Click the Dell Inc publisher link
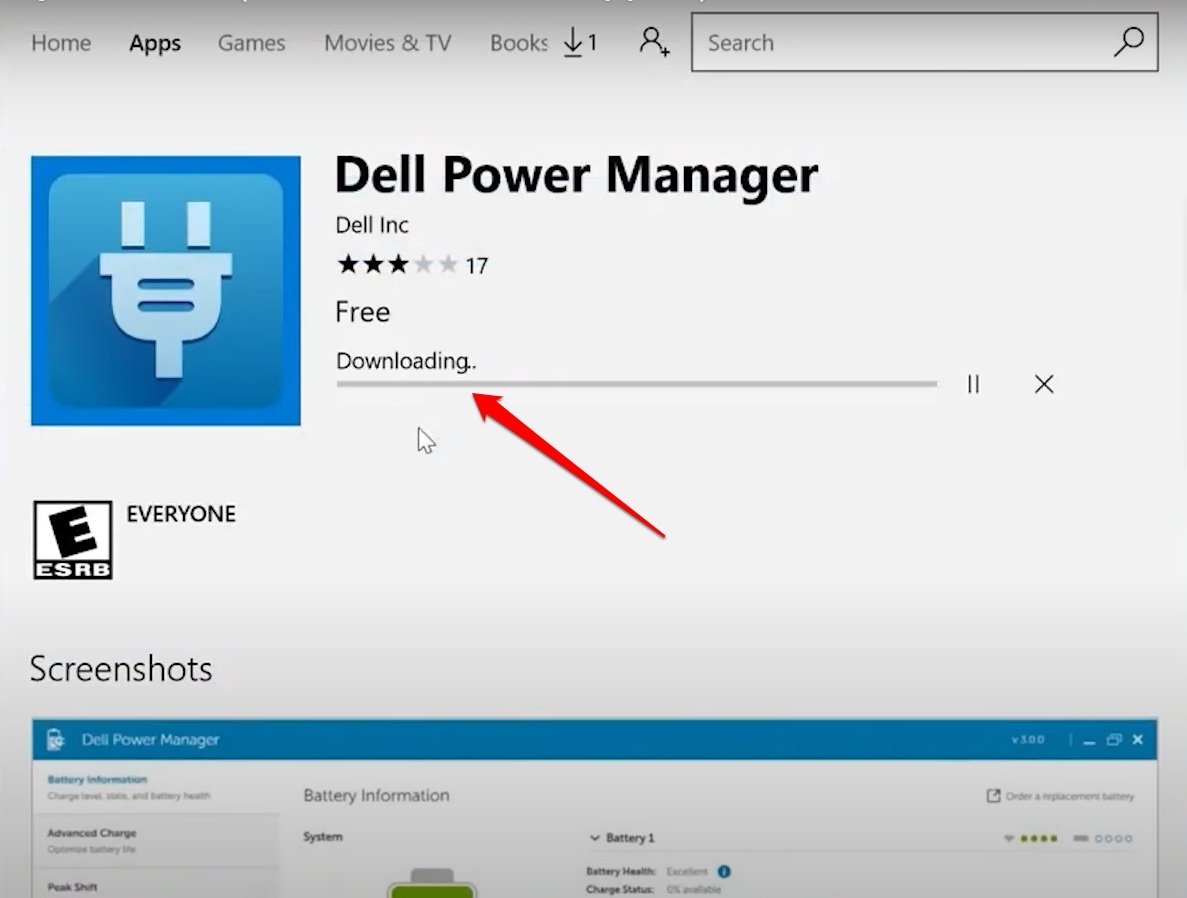This screenshot has width=1187, height=898. [371, 225]
